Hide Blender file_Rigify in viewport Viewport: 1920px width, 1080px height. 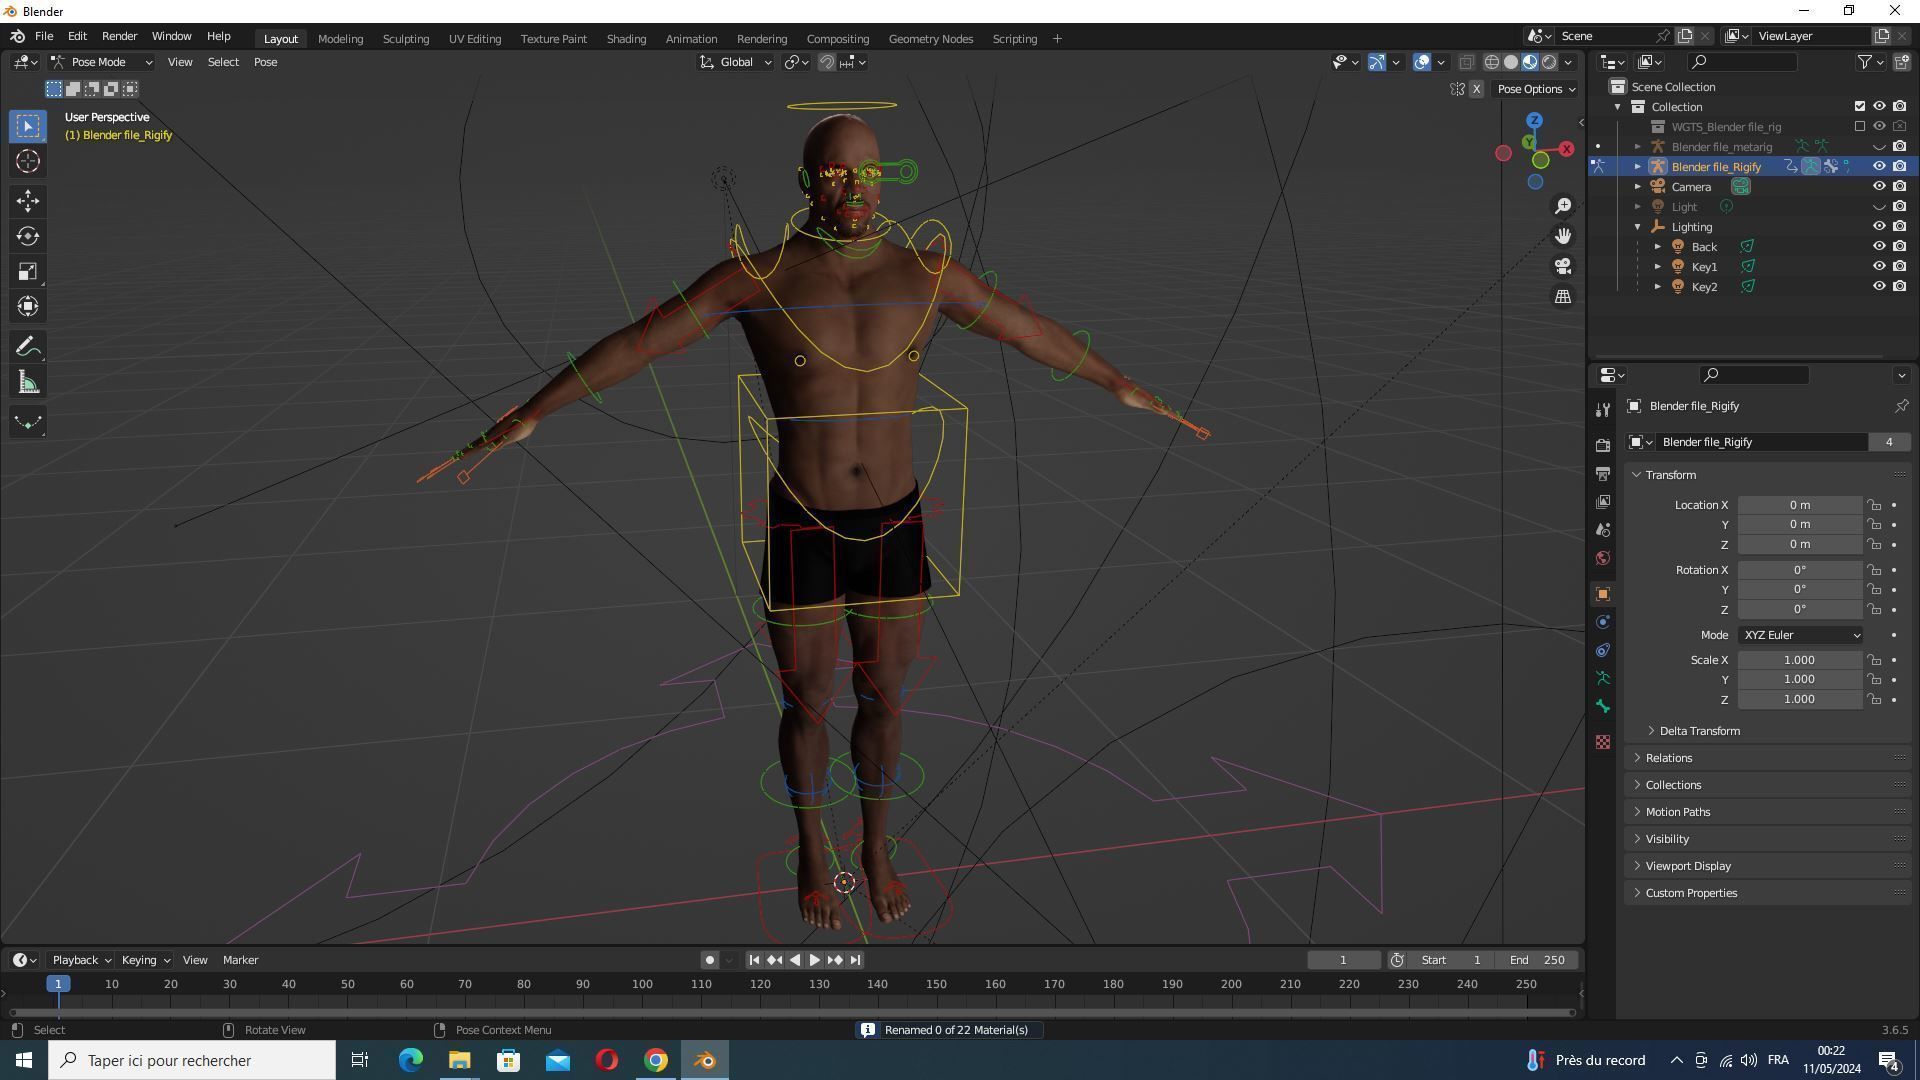point(1879,167)
